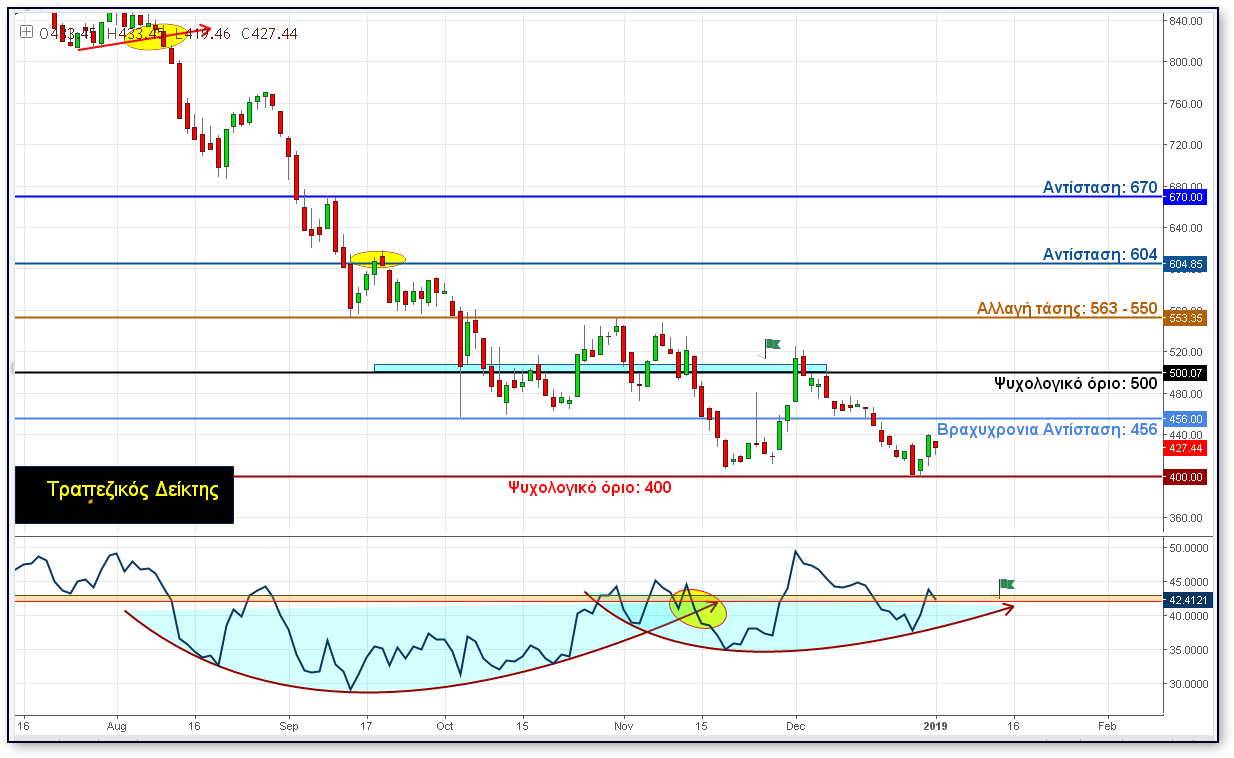1234x758 pixels.
Task: Click the 800.00 price axis label
Action: [x=1184, y=62]
